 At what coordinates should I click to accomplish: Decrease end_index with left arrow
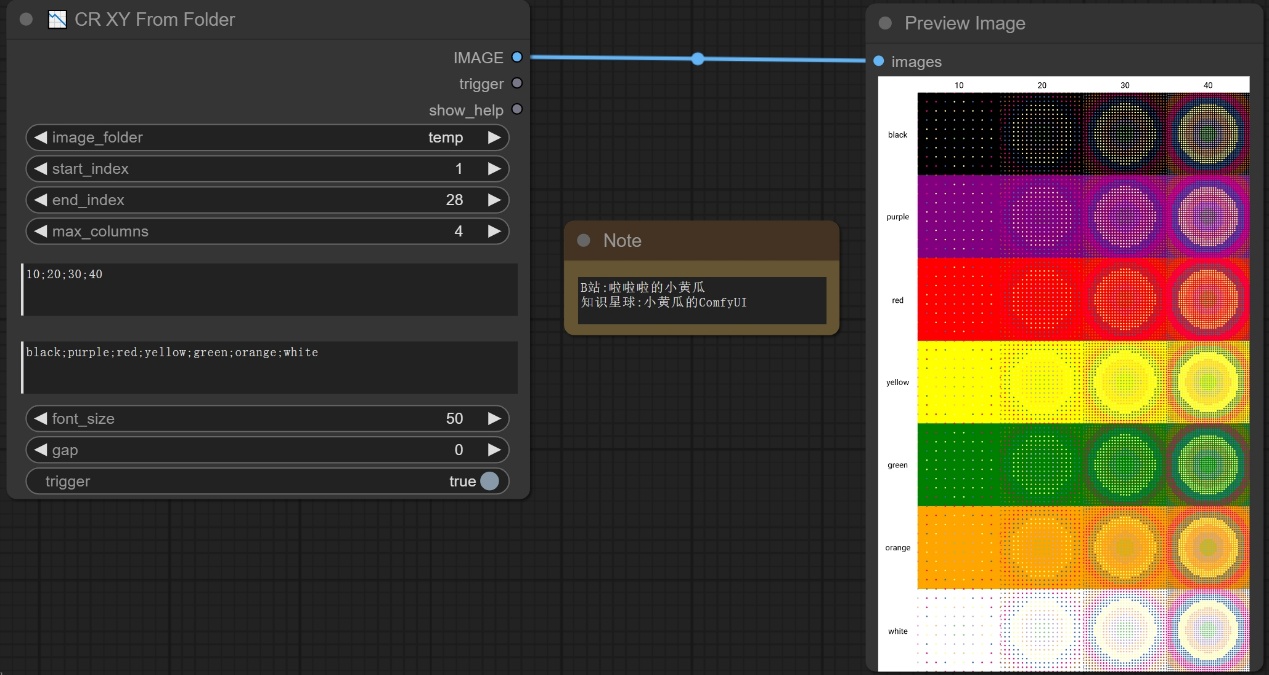coord(41,200)
